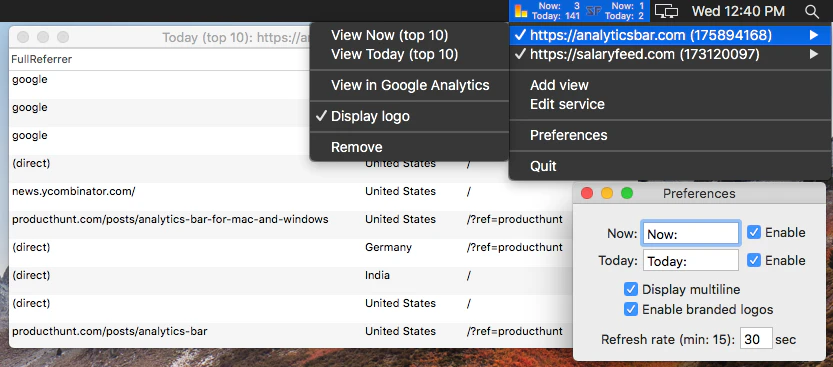Image resolution: width=833 pixels, height=367 pixels.
Task: Quit the Analytics Bar app
Action: pos(543,166)
